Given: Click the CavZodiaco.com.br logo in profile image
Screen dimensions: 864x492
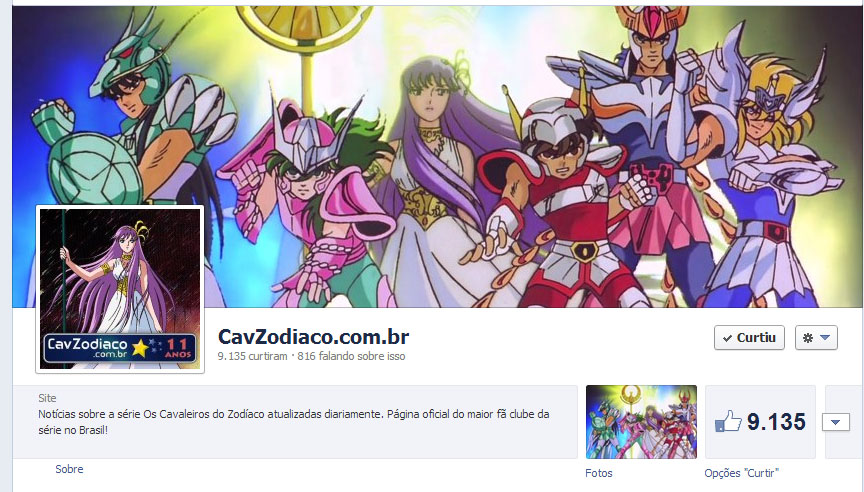Looking at the screenshot, I should [88, 348].
